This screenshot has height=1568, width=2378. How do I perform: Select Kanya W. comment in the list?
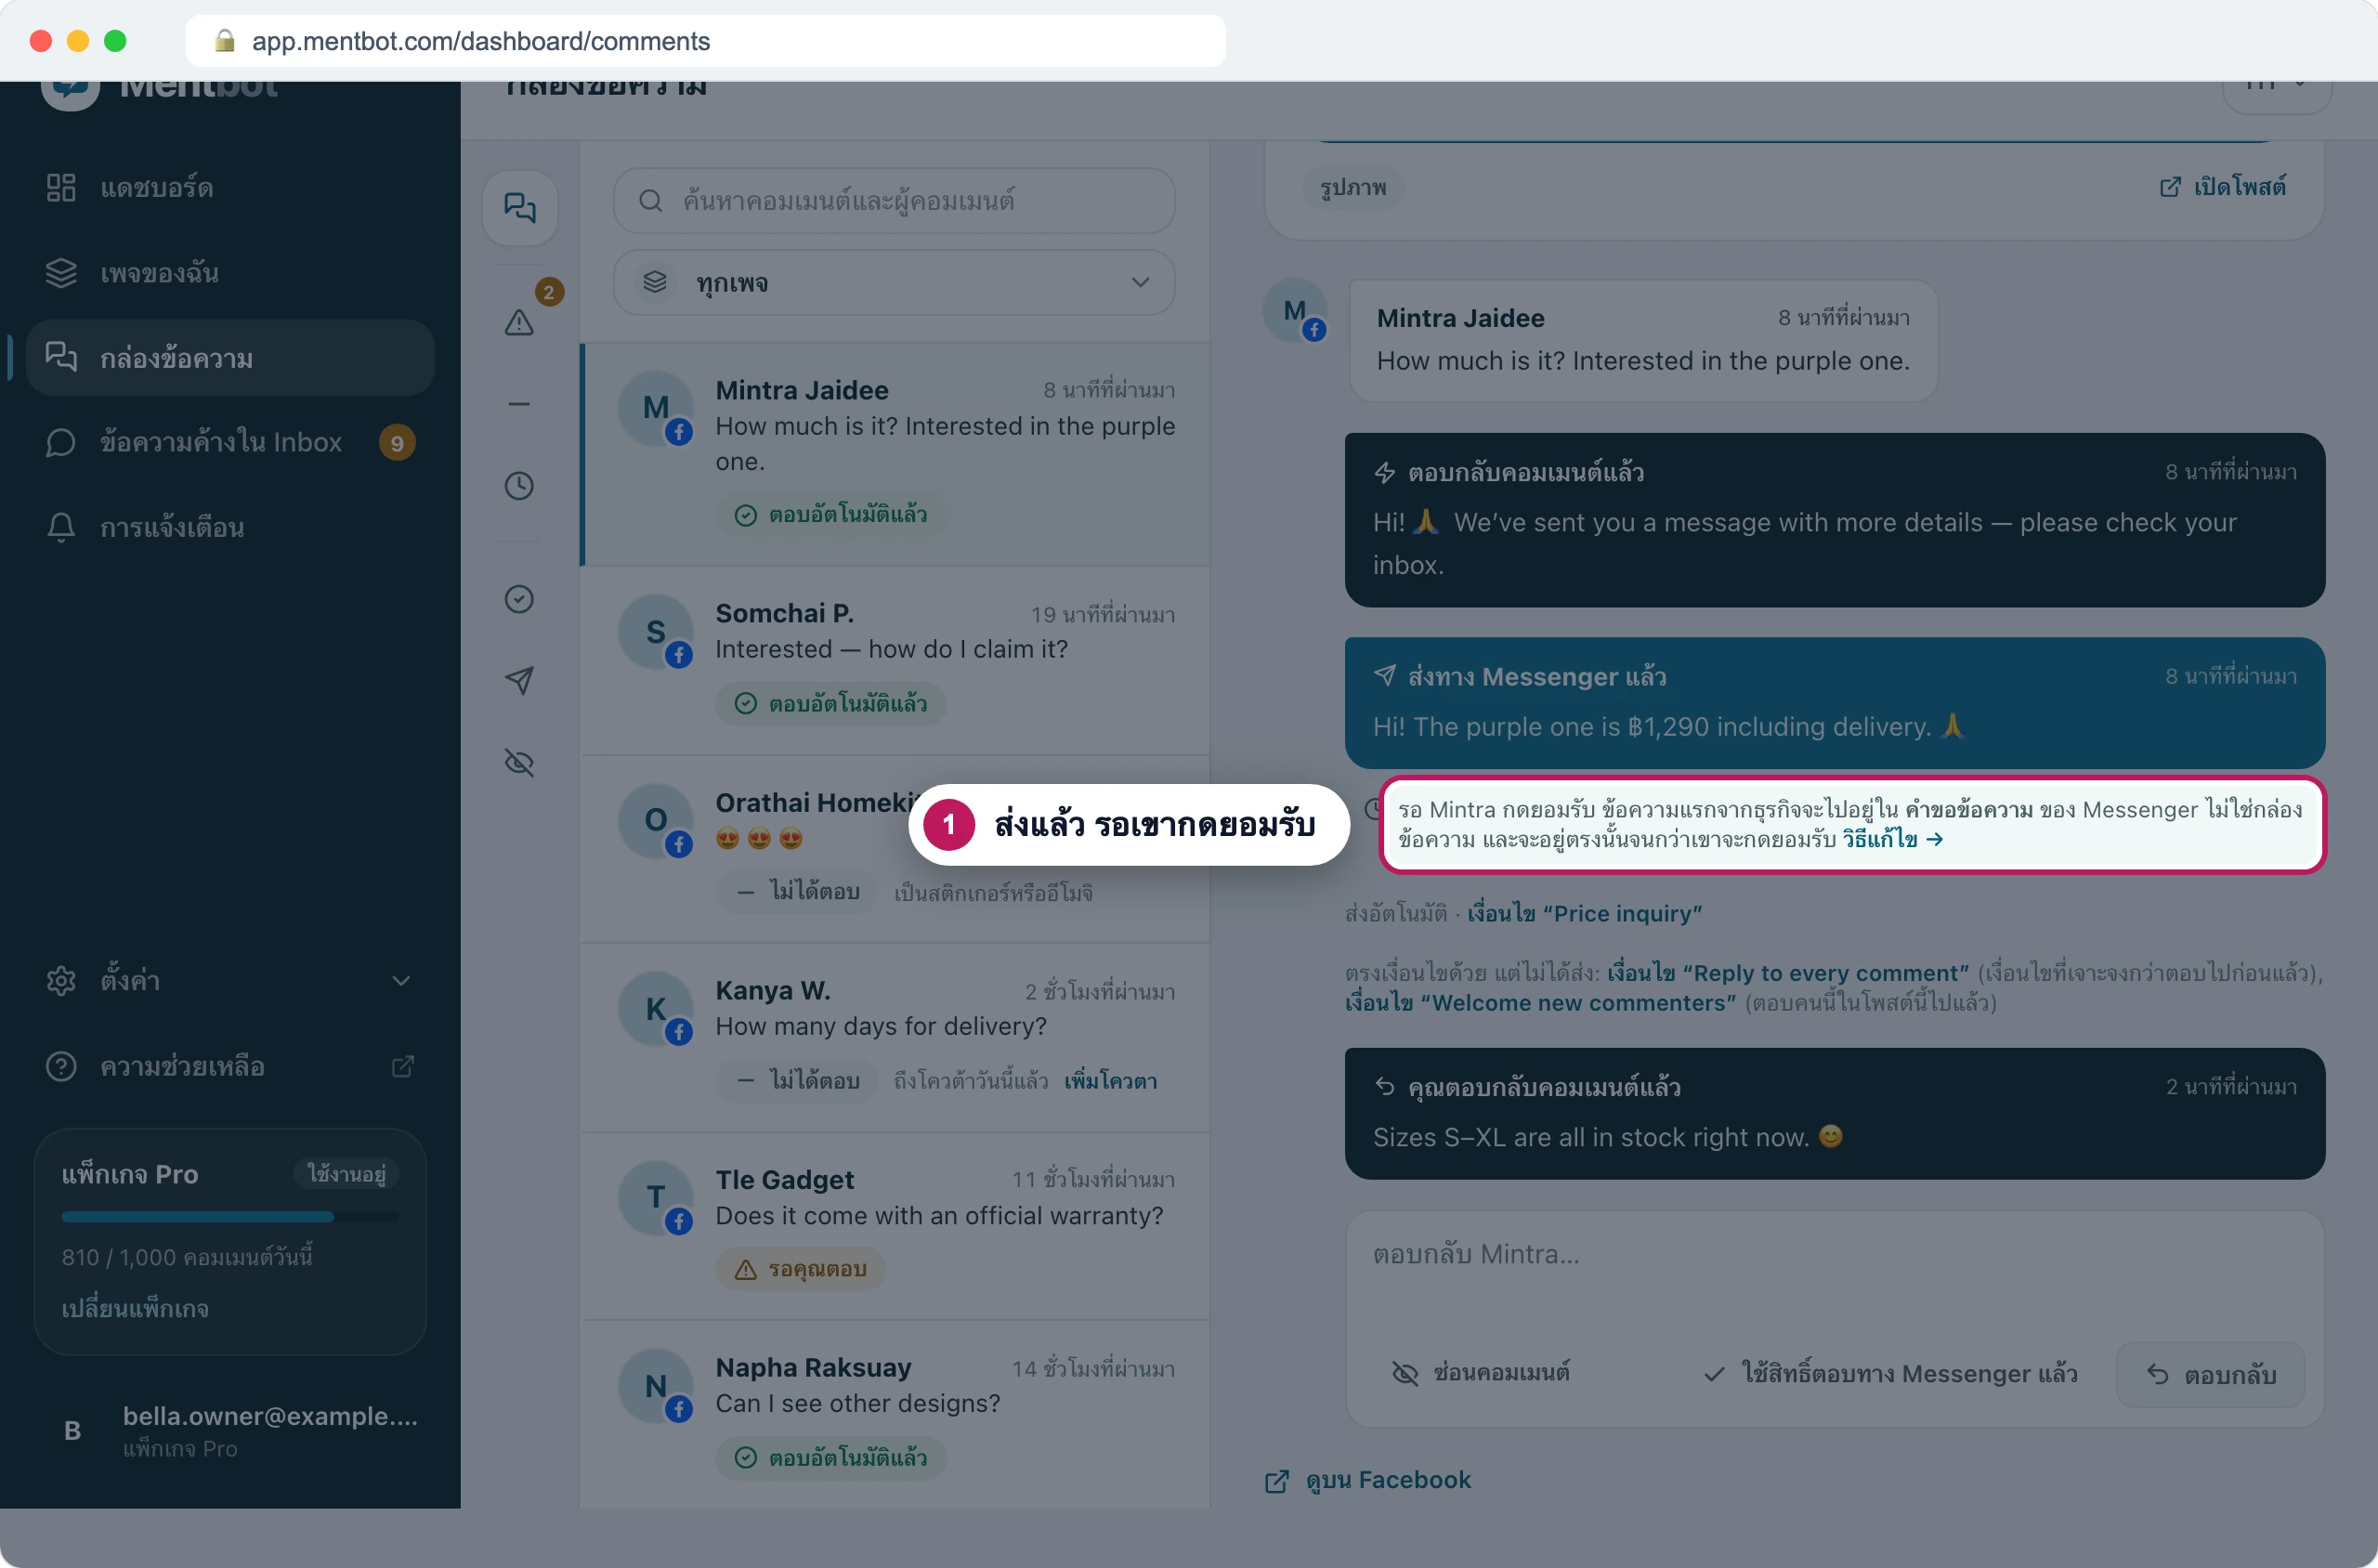(896, 1038)
